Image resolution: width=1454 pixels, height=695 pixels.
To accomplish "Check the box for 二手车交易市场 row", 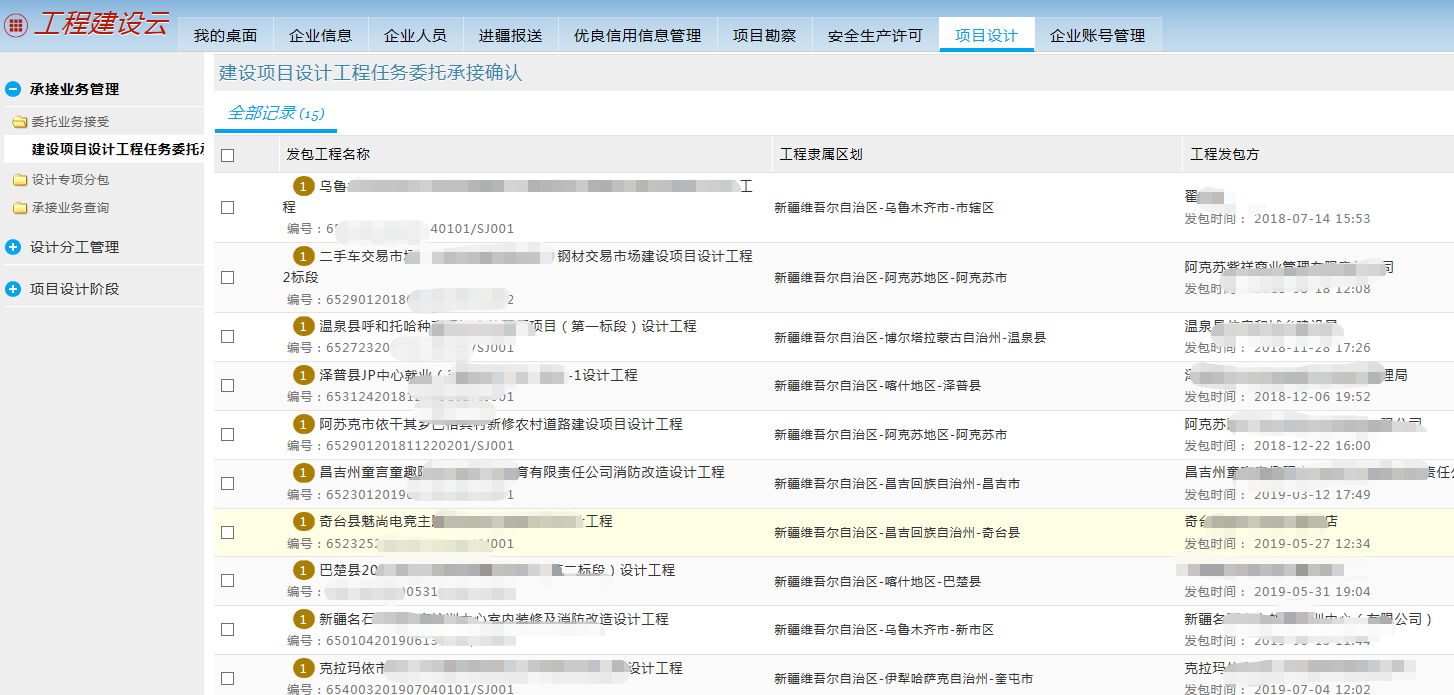I will click(x=228, y=277).
